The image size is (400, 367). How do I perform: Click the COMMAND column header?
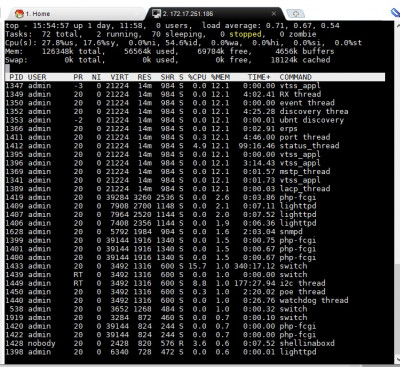click(x=296, y=77)
